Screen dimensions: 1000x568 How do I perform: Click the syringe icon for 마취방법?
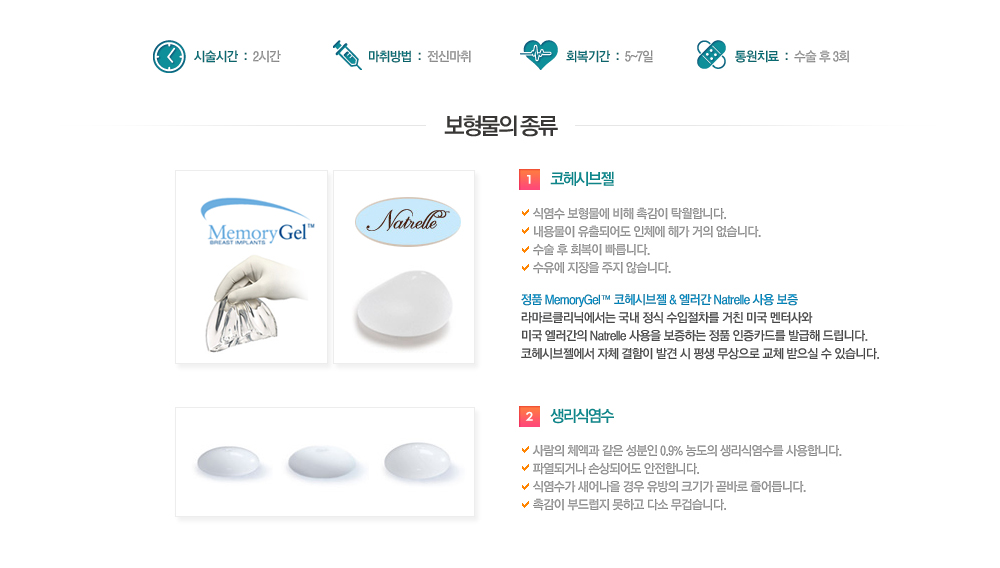[347, 55]
